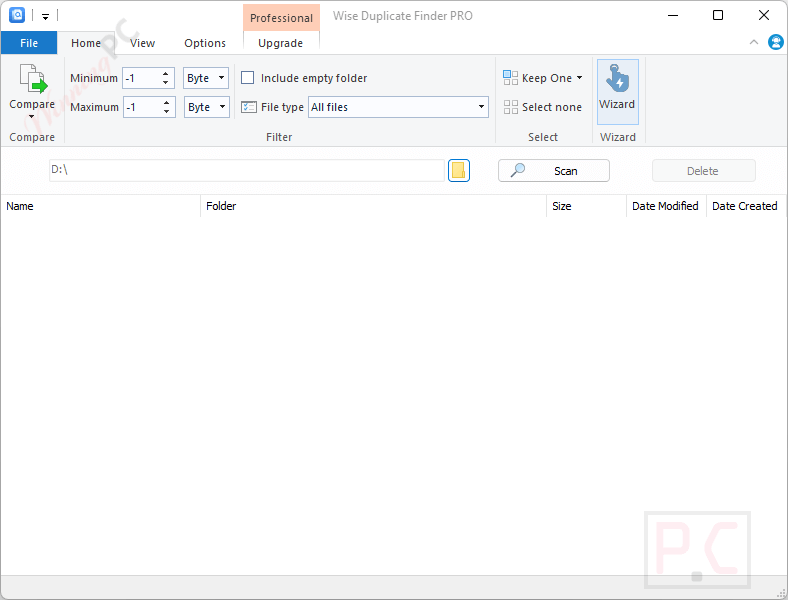Click the File type list icon

249,107
